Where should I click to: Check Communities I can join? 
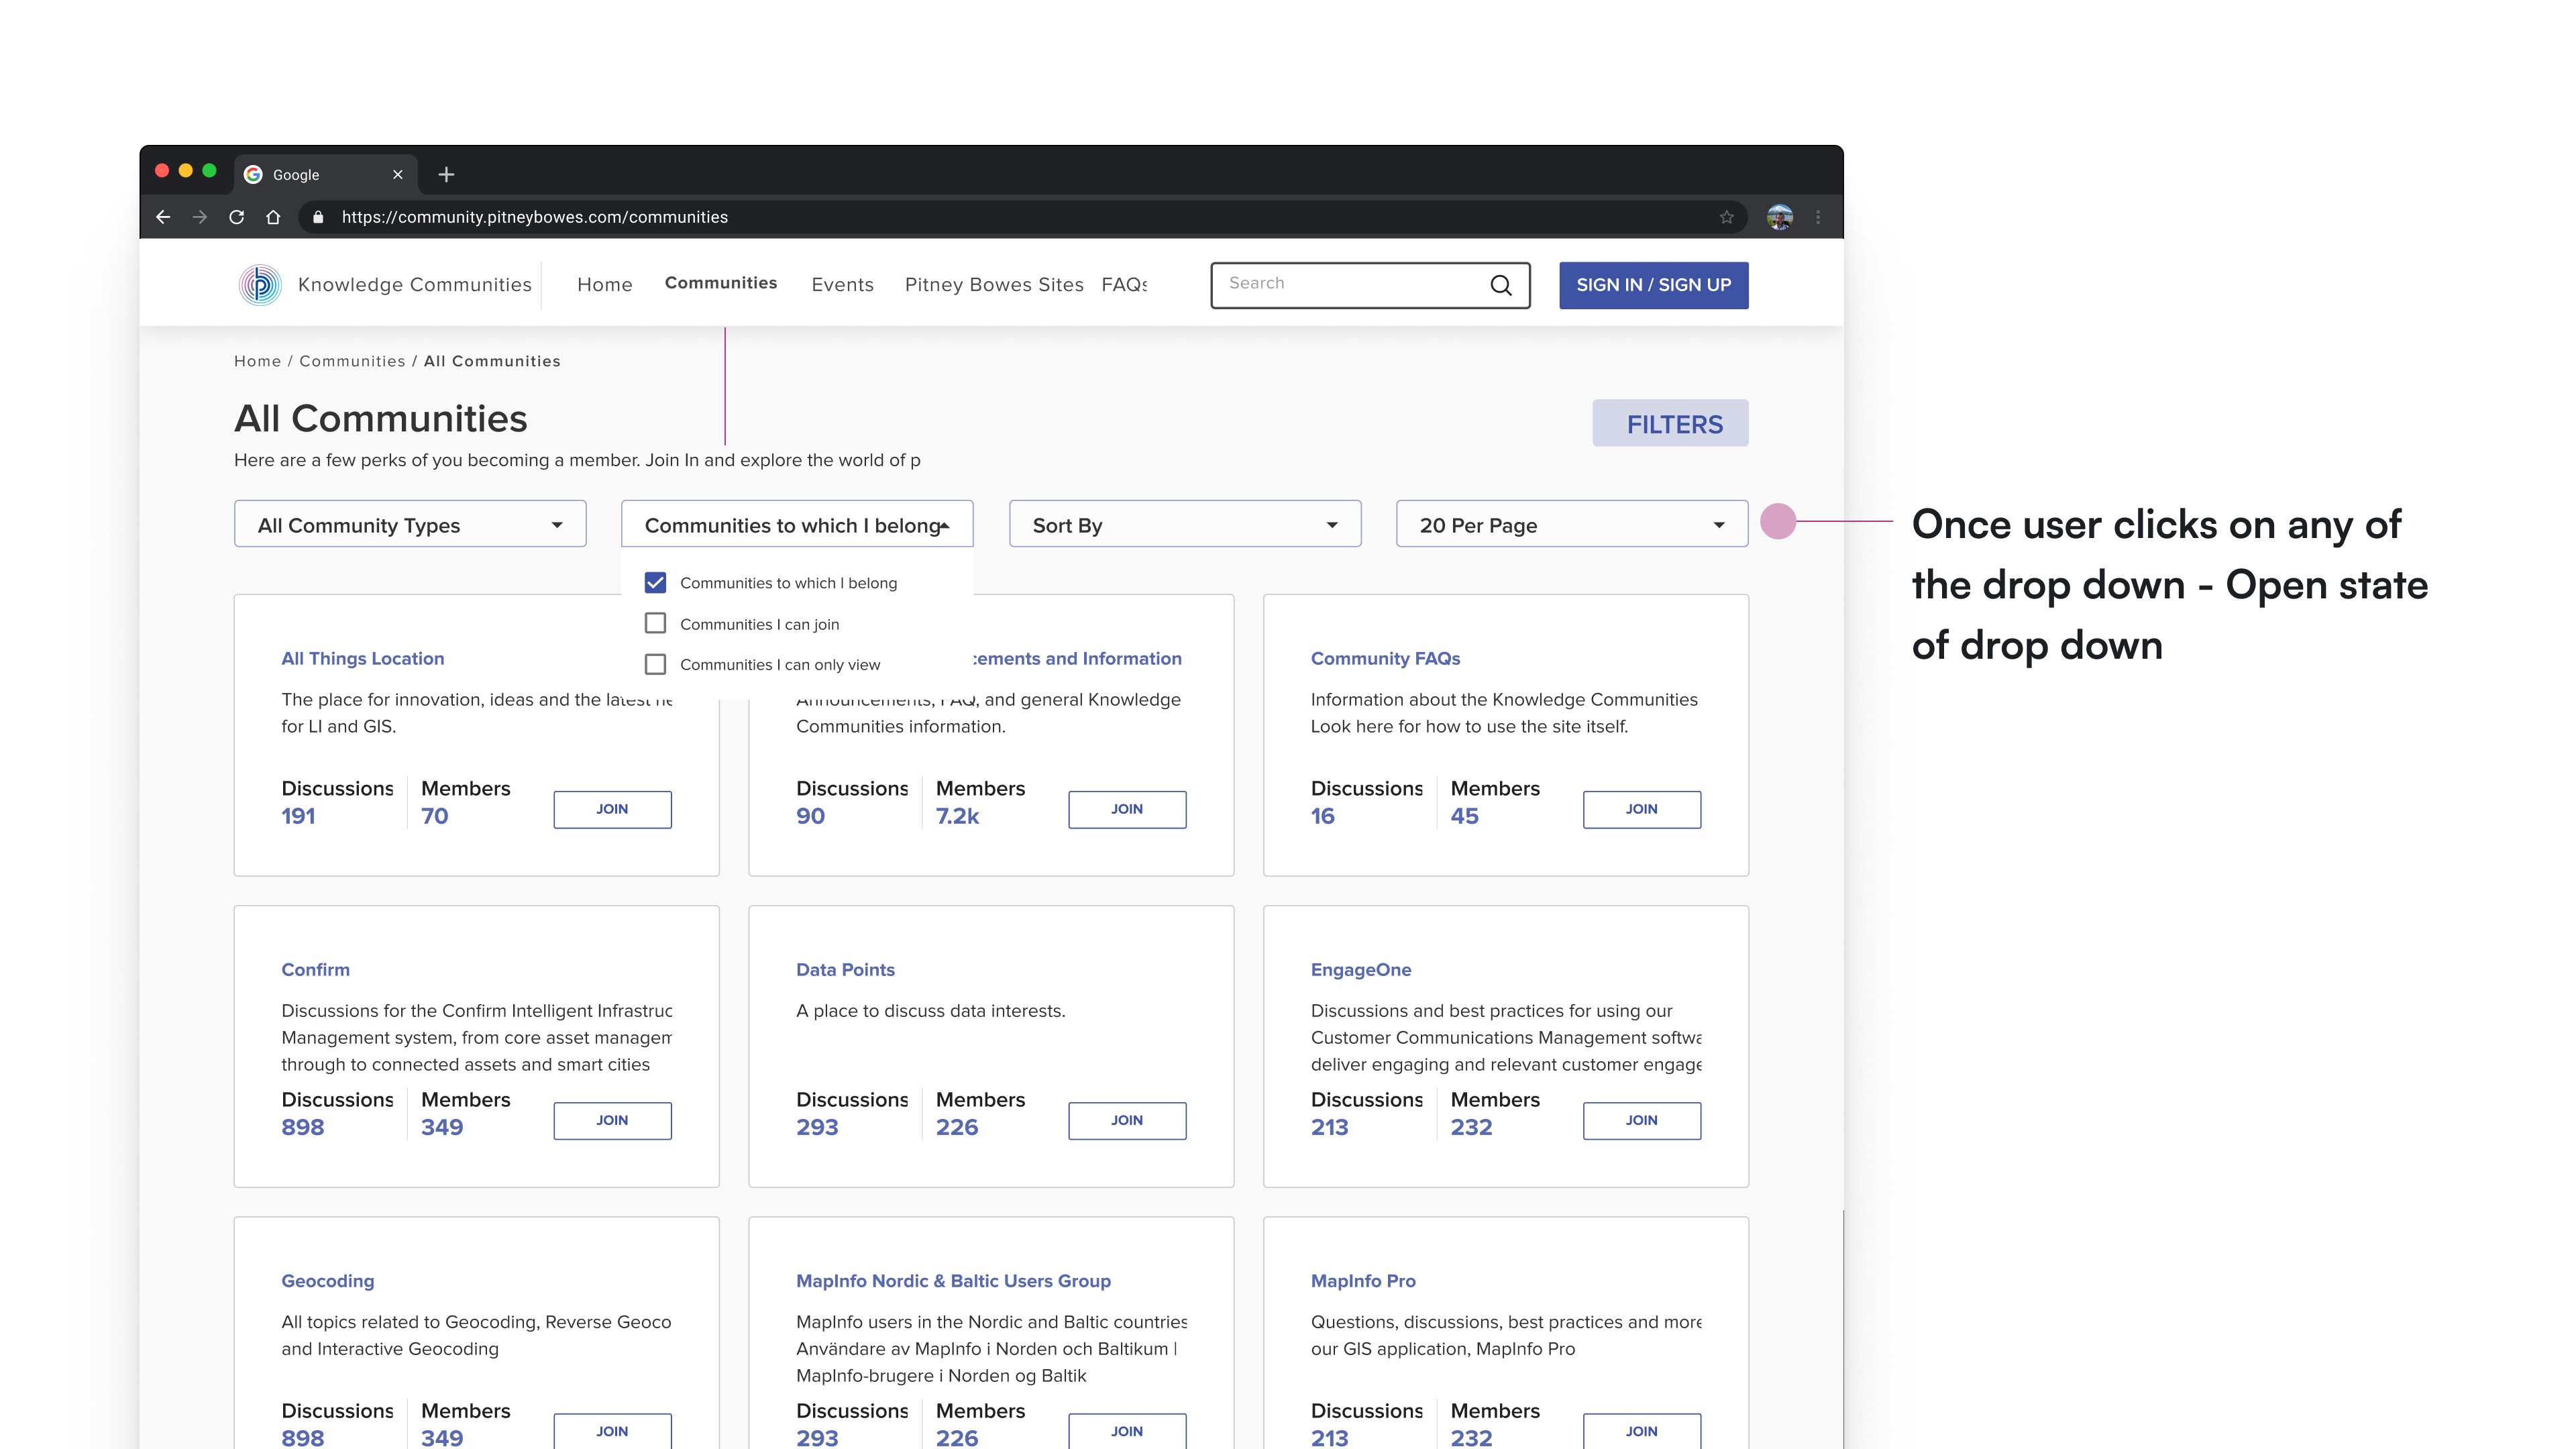[x=655, y=623]
